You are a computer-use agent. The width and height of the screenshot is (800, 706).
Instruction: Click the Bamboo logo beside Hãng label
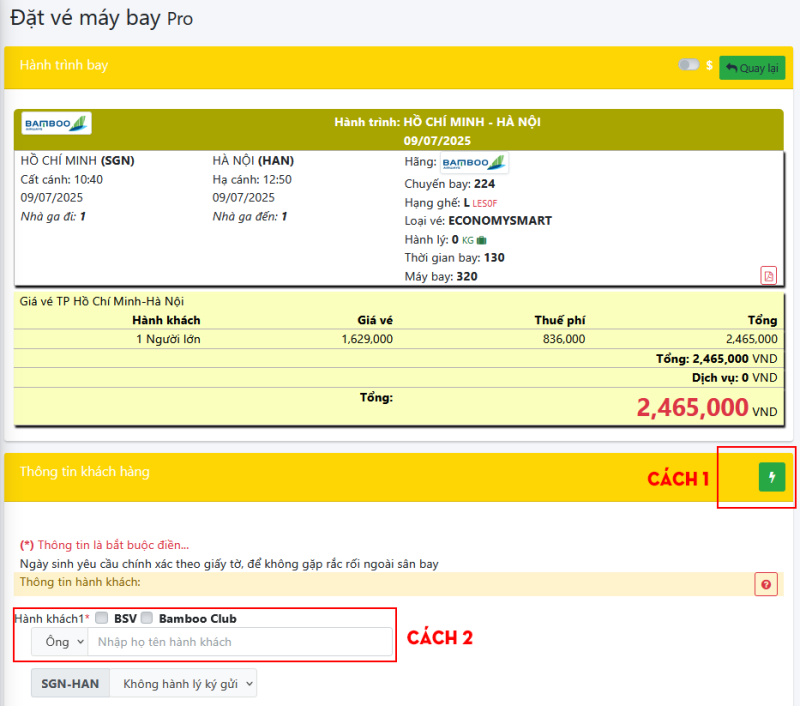click(474, 162)
